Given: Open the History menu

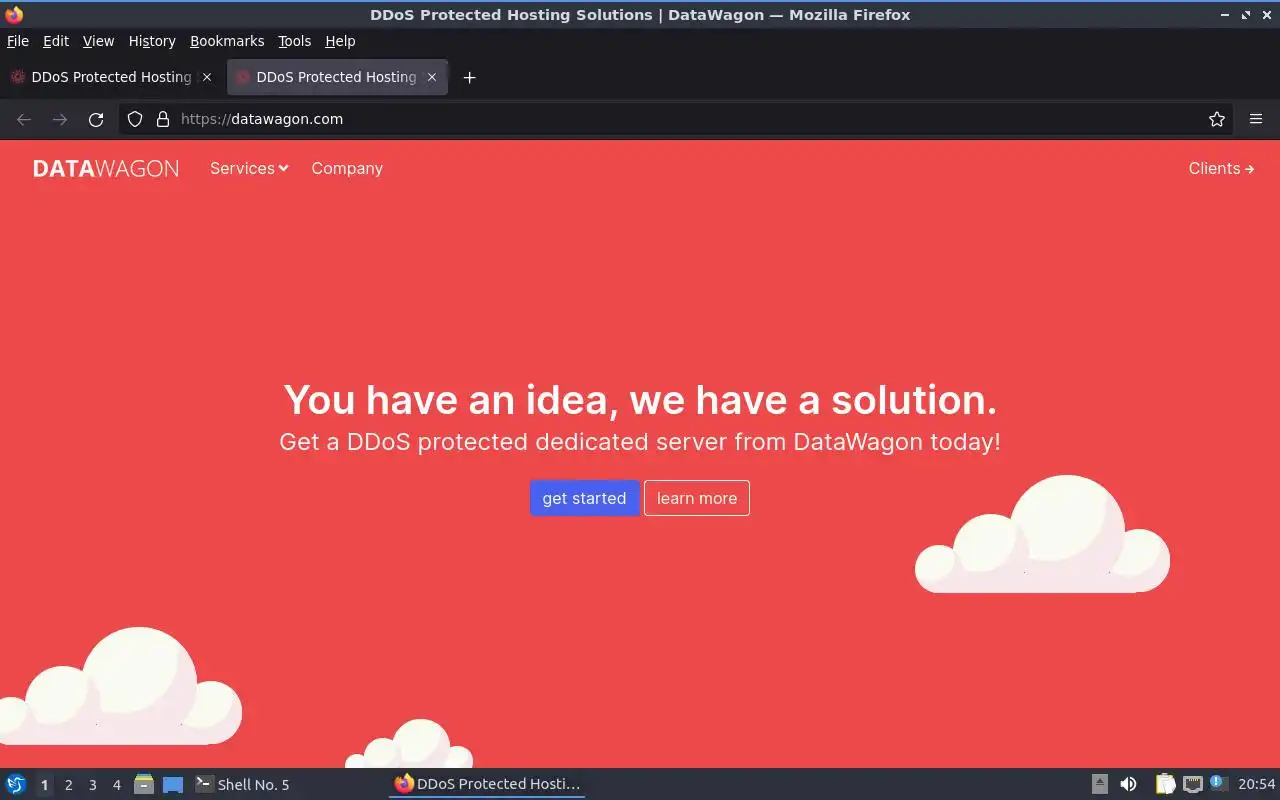Looking at the screenshot, I should coord(152,41).
